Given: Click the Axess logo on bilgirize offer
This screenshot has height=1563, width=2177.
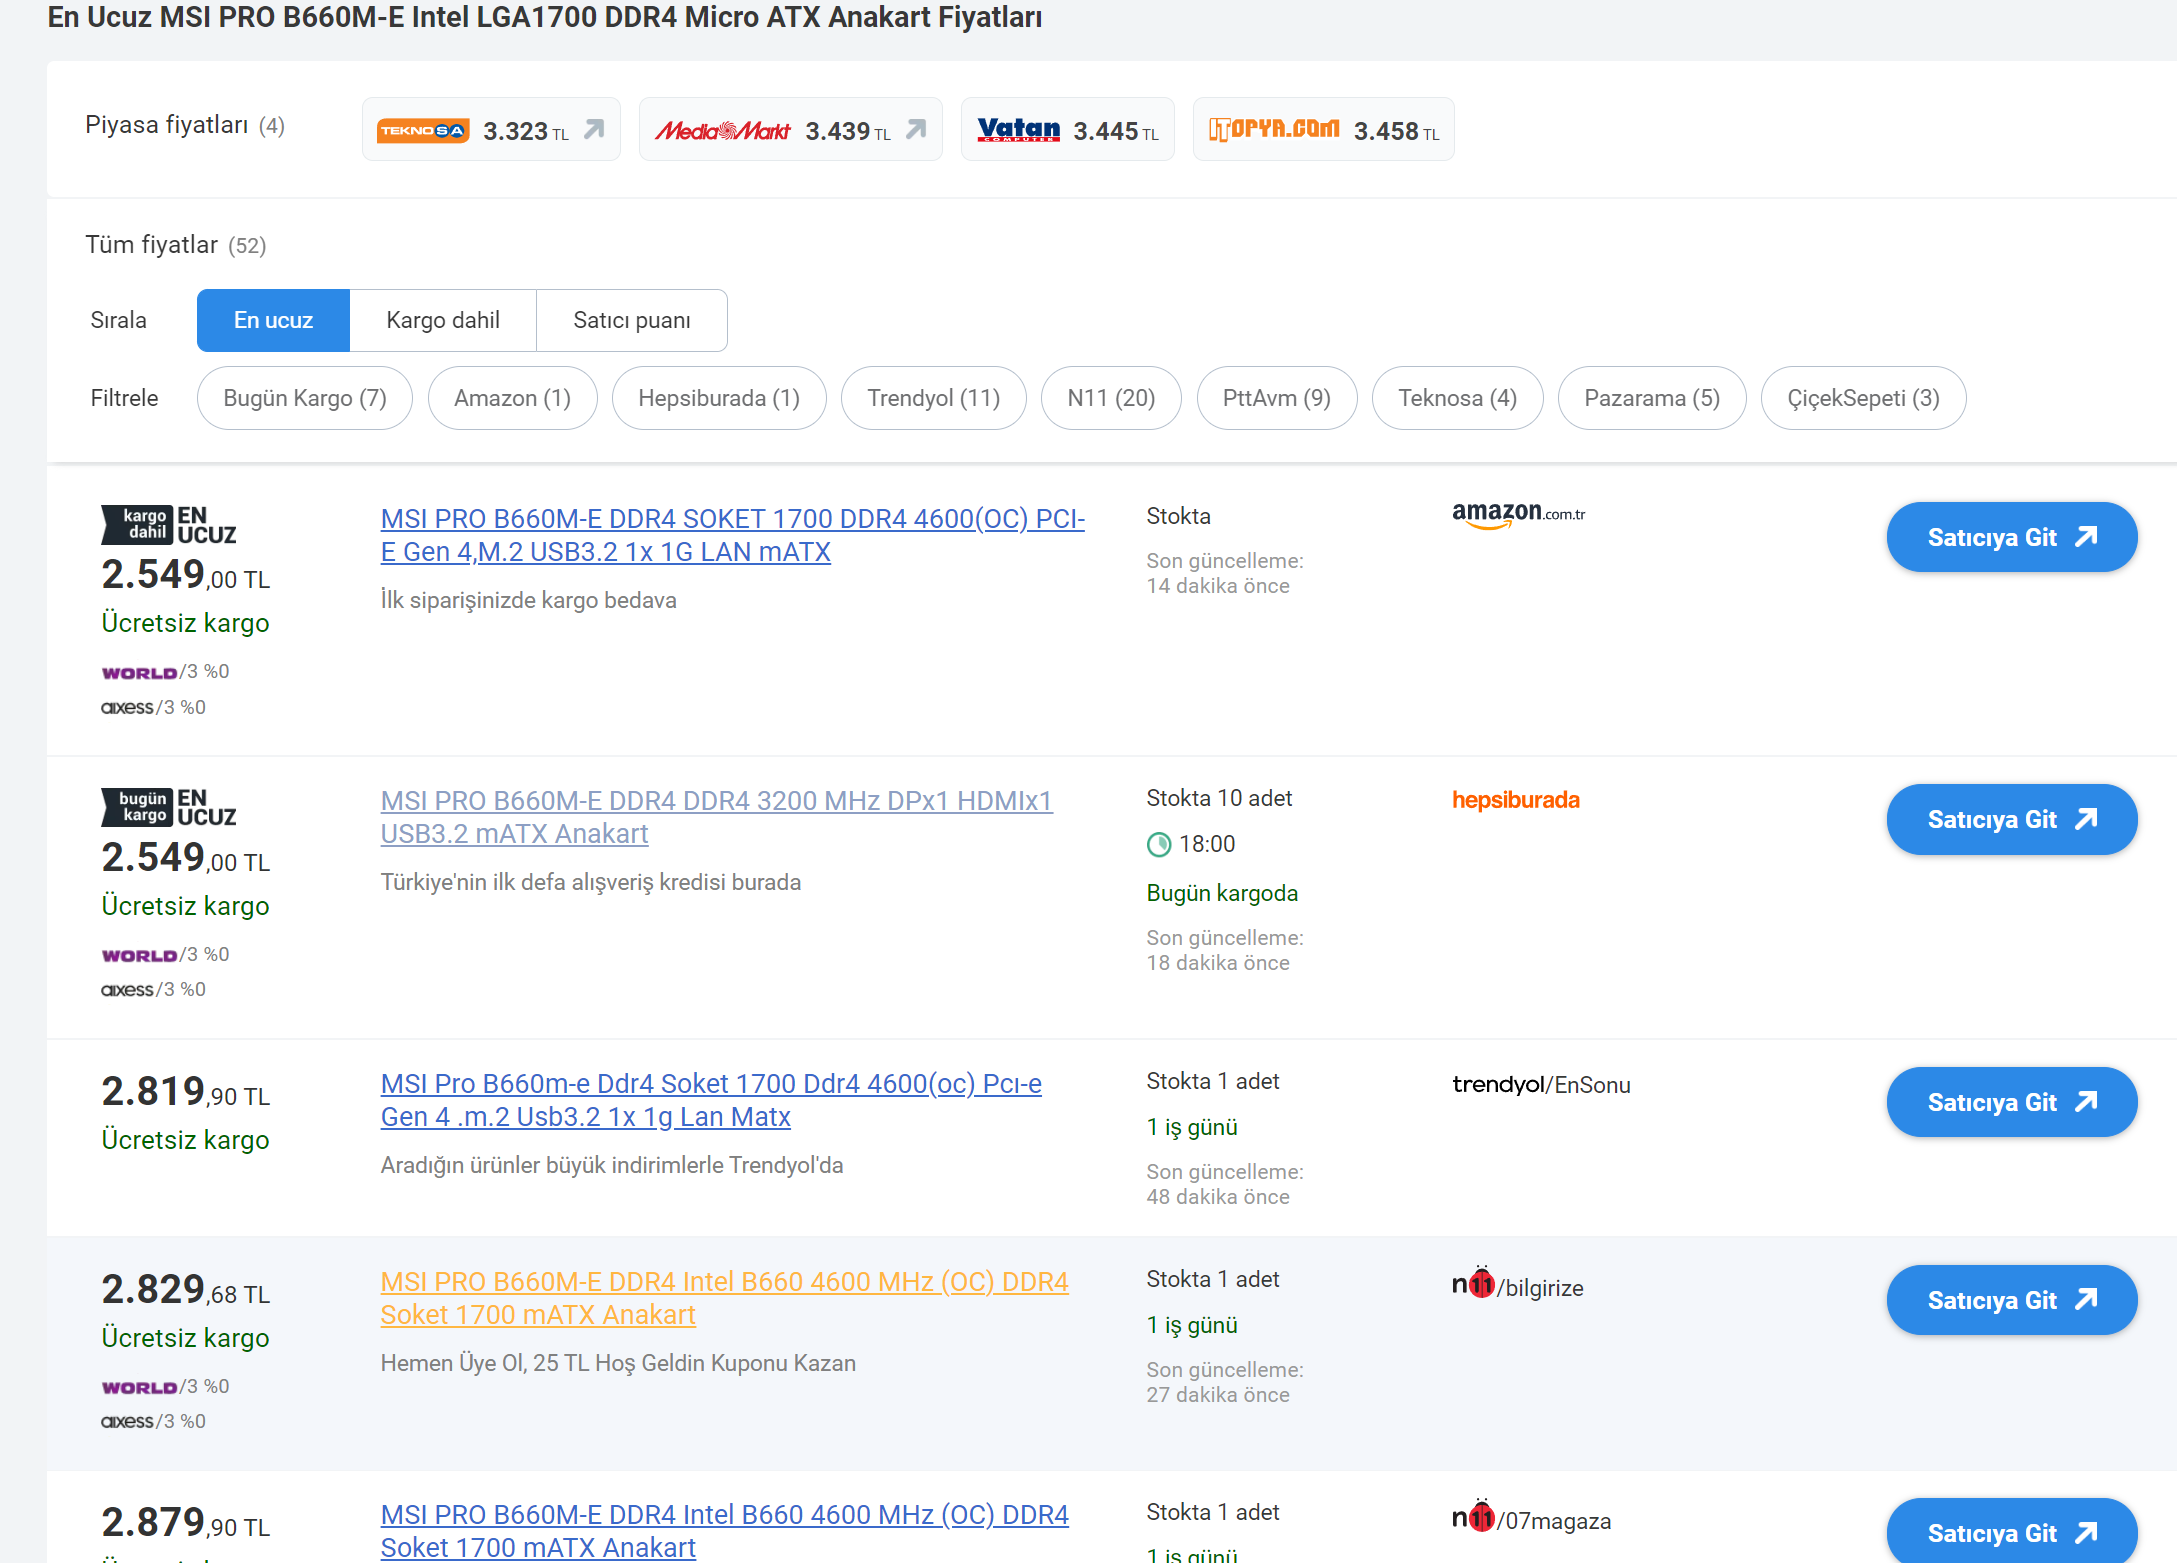Looking at the screenshot, I should click(128, 1422).
